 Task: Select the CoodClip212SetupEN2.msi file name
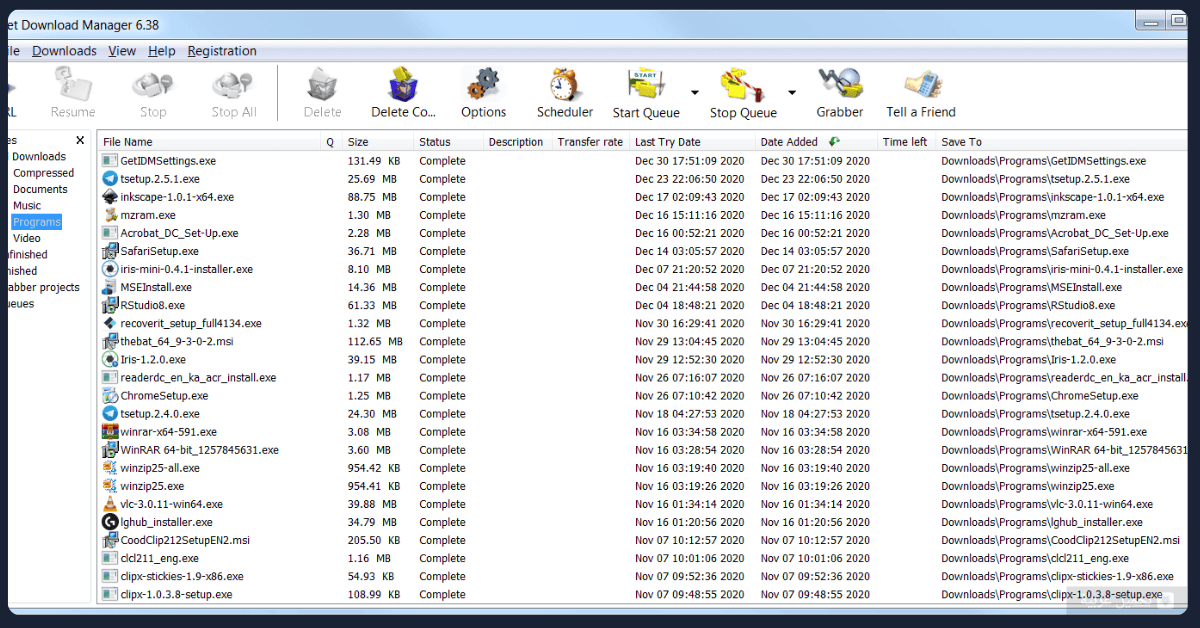pyautogui.click(x=185, y=540)
